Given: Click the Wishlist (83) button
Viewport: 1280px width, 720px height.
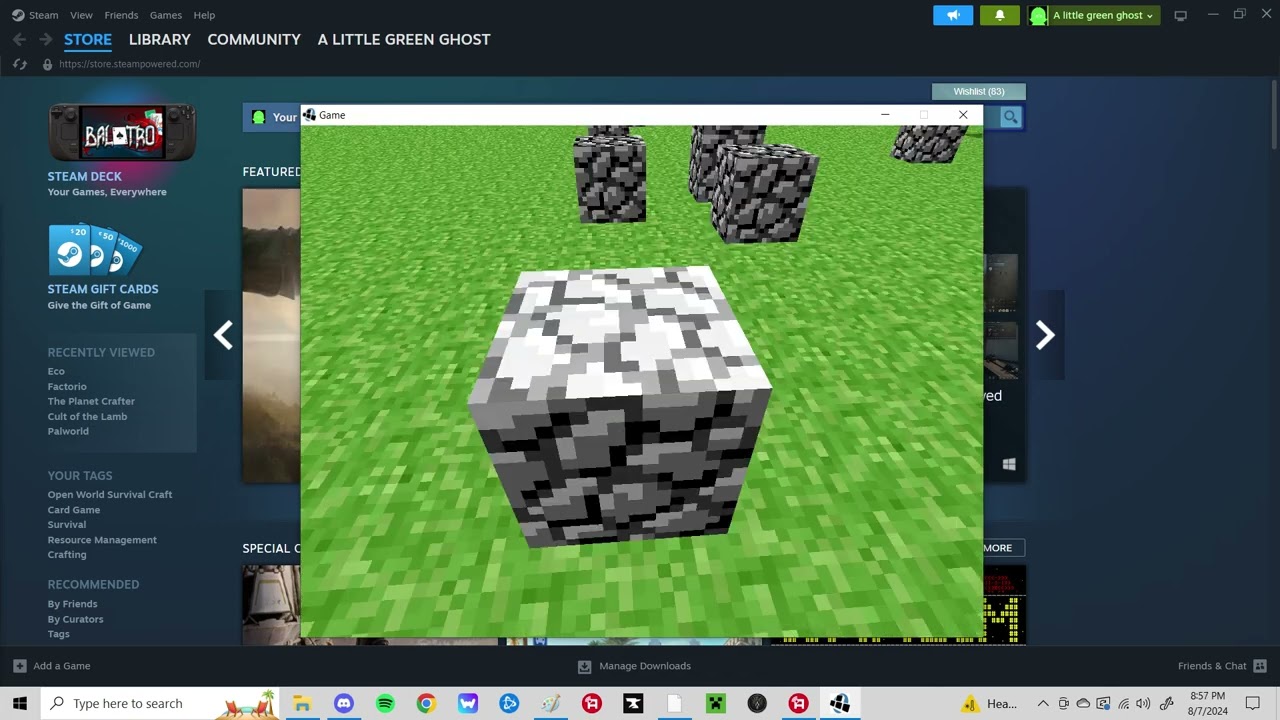Looking at the screenshot, I should [x=979, y=92].
